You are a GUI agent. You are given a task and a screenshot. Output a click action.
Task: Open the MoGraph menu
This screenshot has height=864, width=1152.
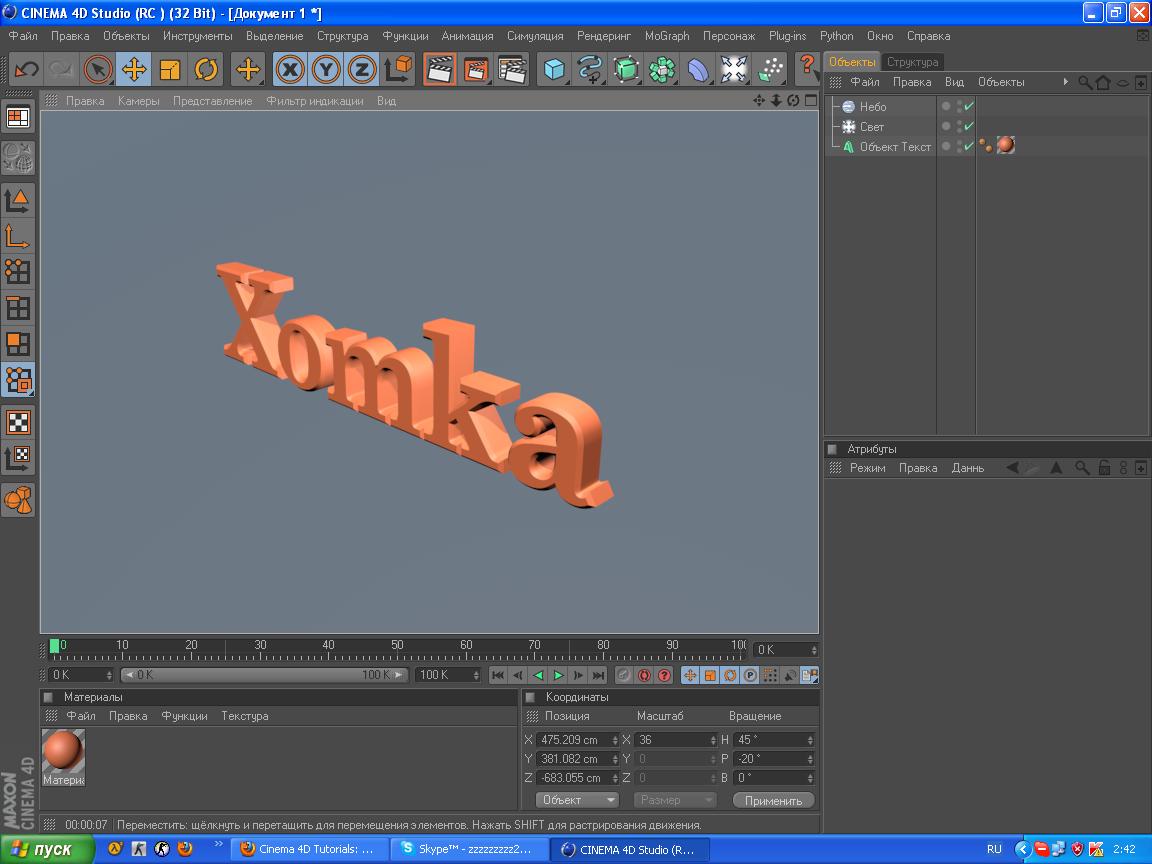[666, 36]
